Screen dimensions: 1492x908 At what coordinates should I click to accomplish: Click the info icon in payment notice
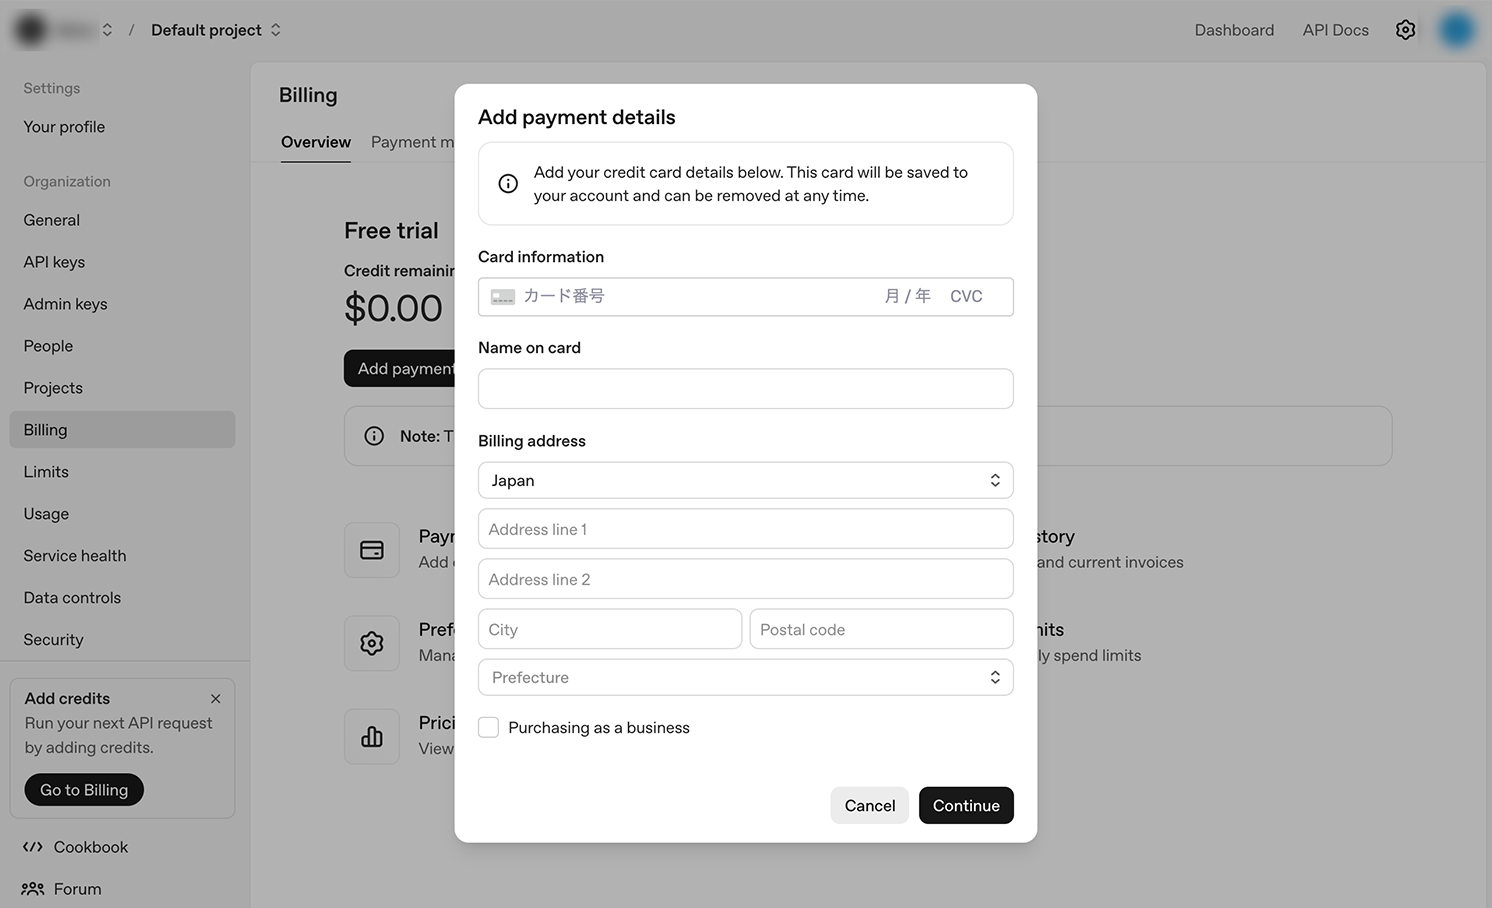pyautogui.click(x=508, y=184)
